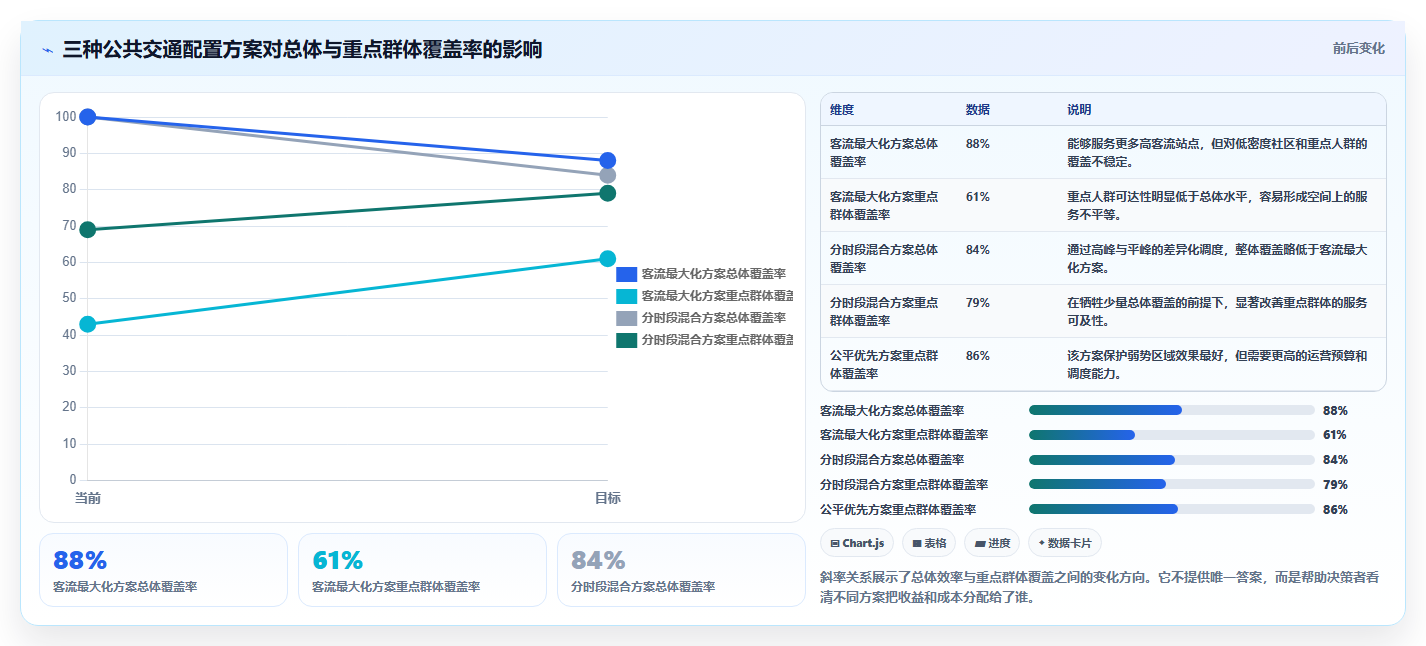The width and height of the screenshot is (1426, 646).
Task: Open the 88% data card
Action: (163, 570)
